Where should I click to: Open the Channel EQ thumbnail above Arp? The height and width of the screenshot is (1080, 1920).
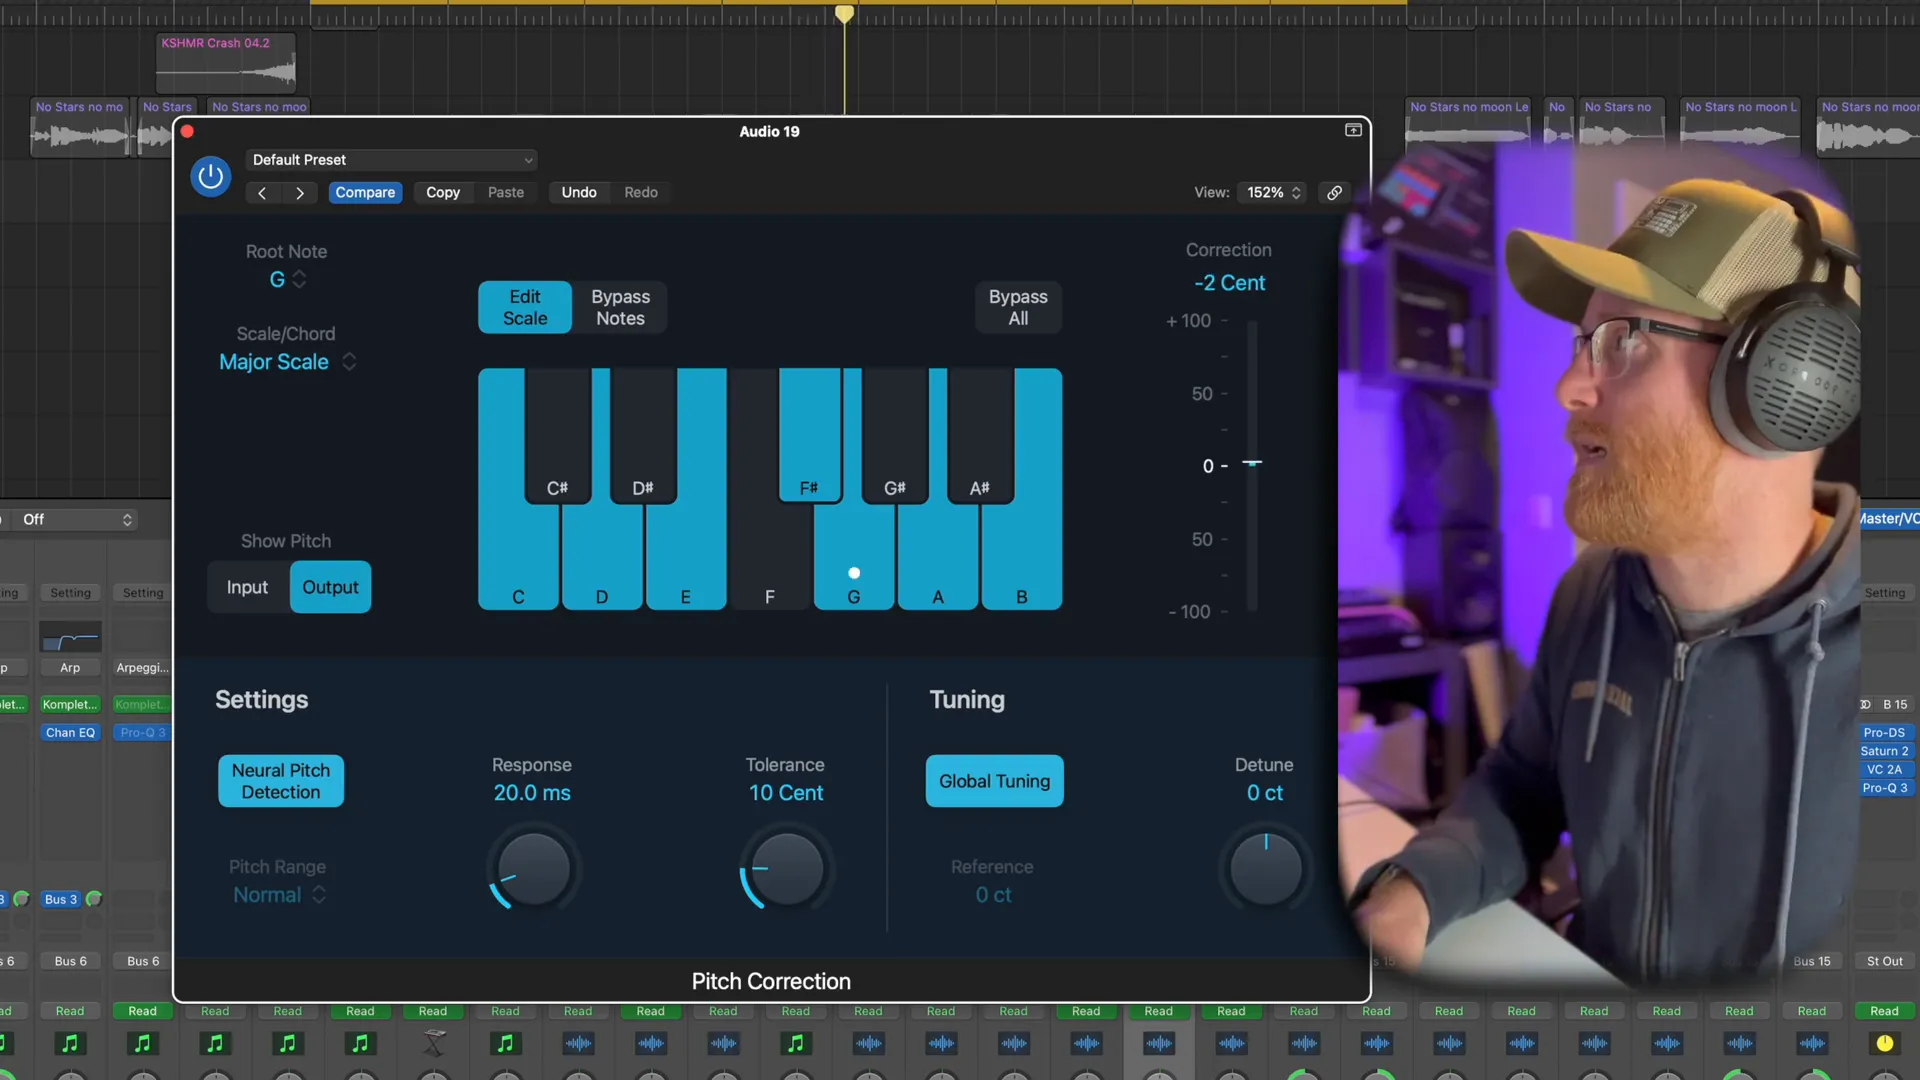pyautogui.click(x=70, y=637)
